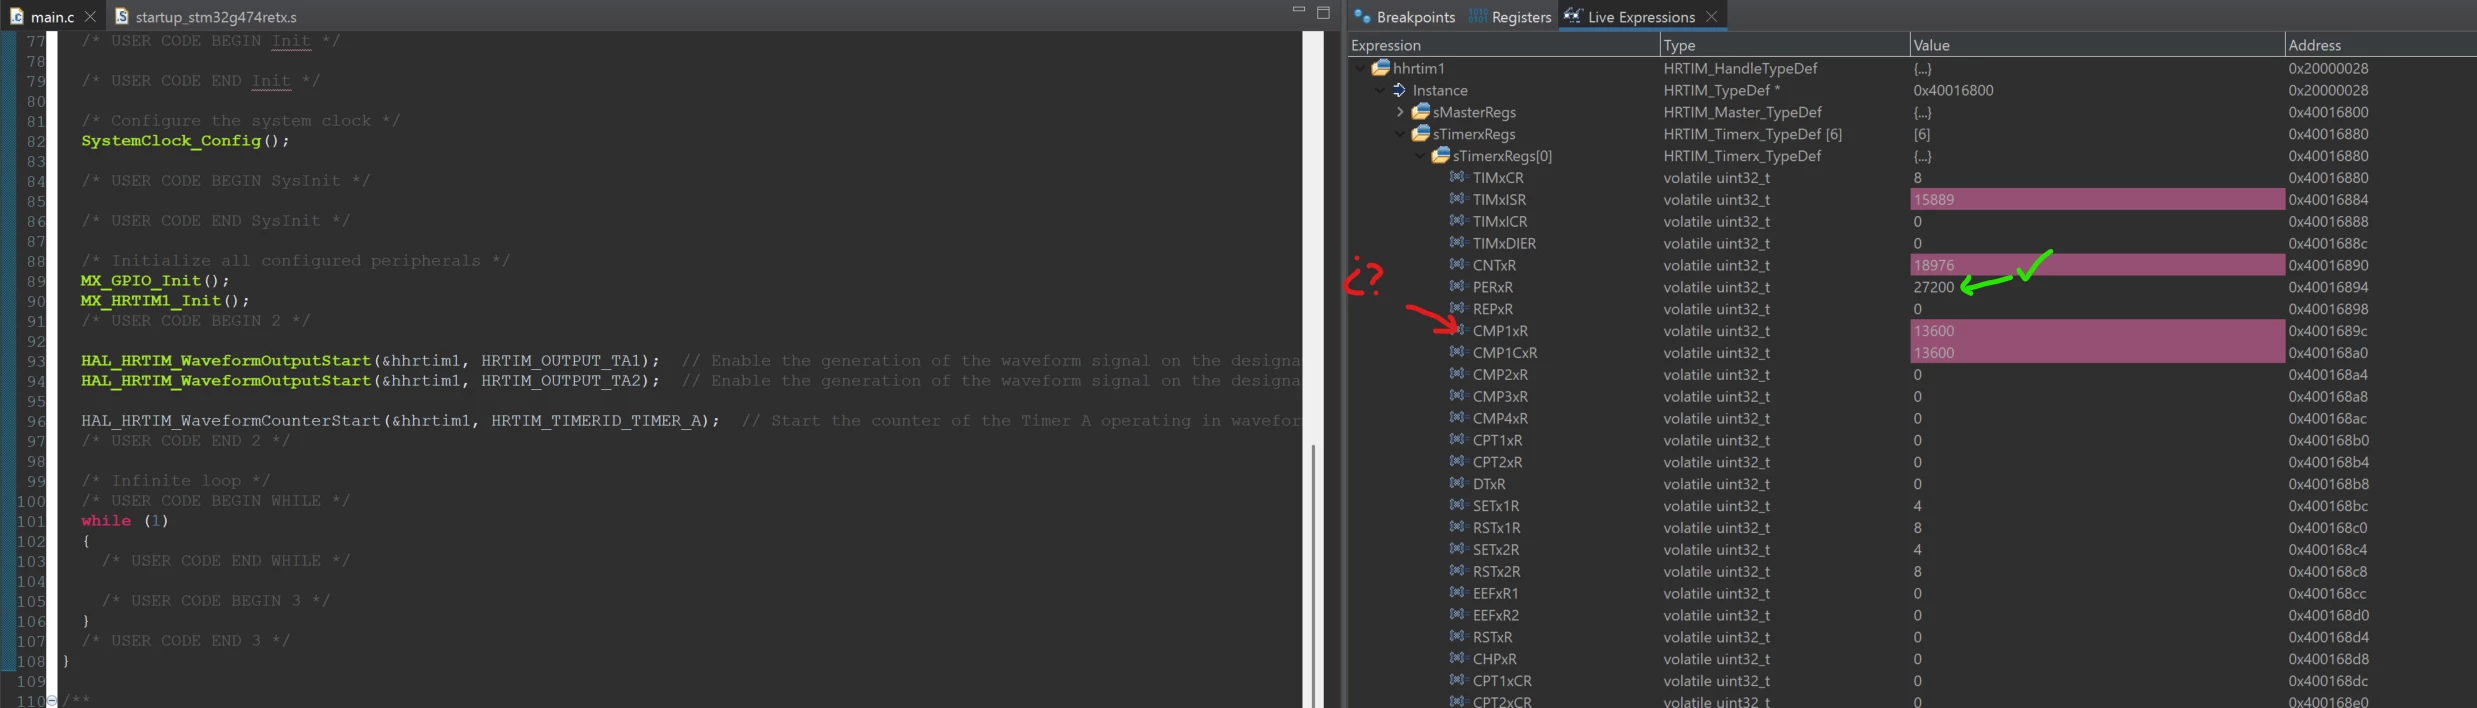Click the Expression column header

pos(1503,45)
